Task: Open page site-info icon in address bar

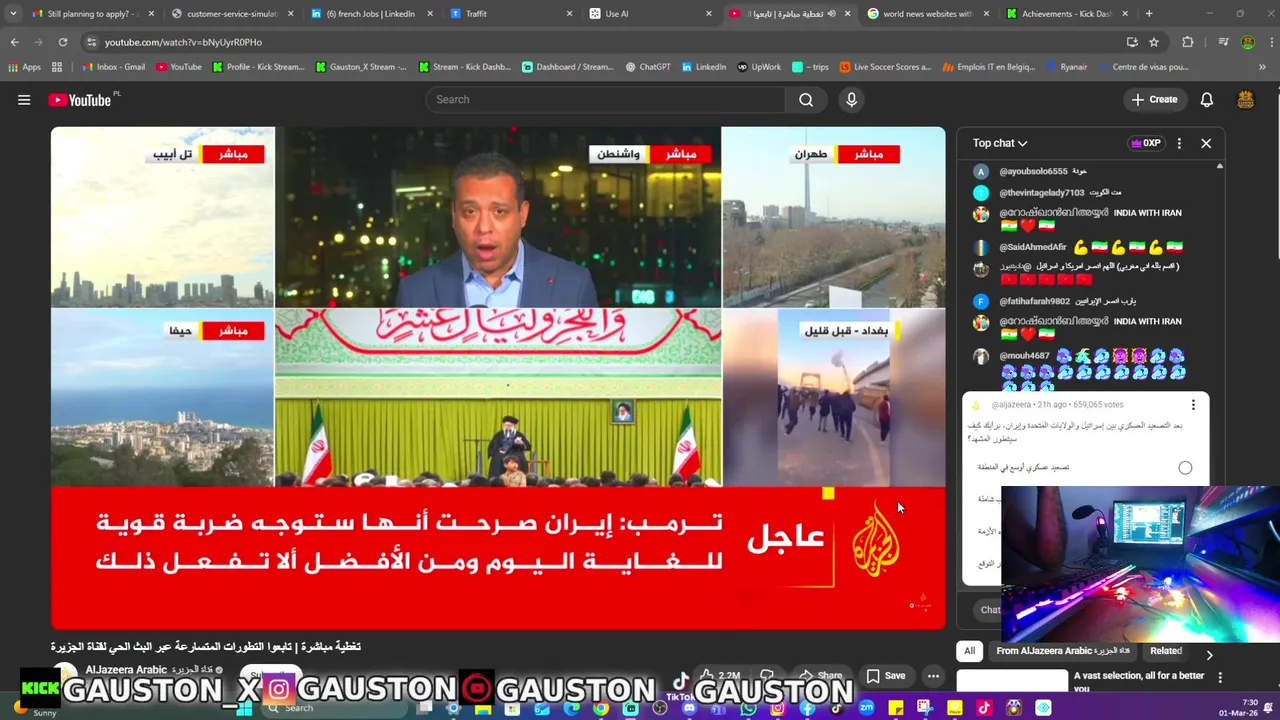Action: [91, 42]
